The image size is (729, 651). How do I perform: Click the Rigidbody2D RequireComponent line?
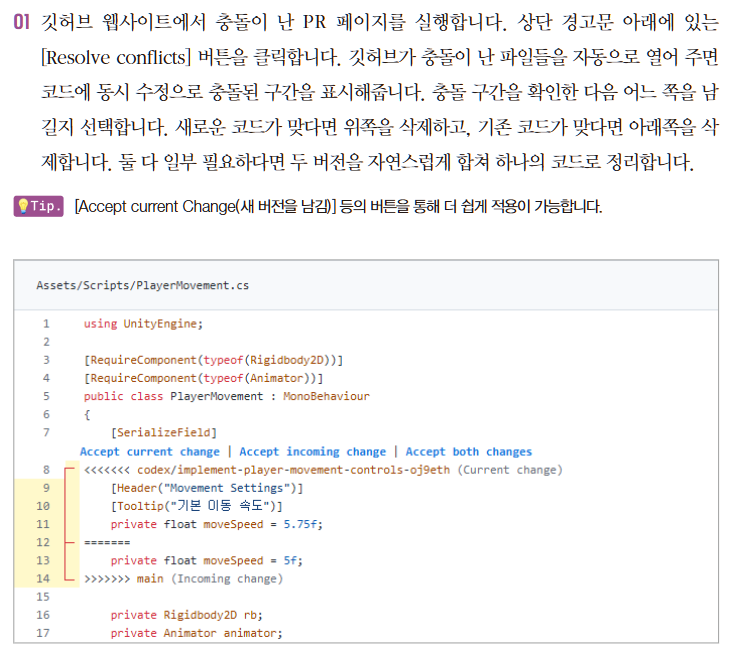coord(213,360)
